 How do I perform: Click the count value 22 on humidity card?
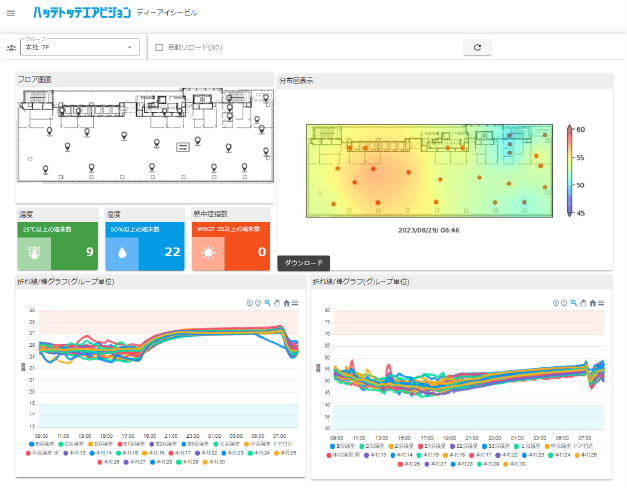(172, 252)
